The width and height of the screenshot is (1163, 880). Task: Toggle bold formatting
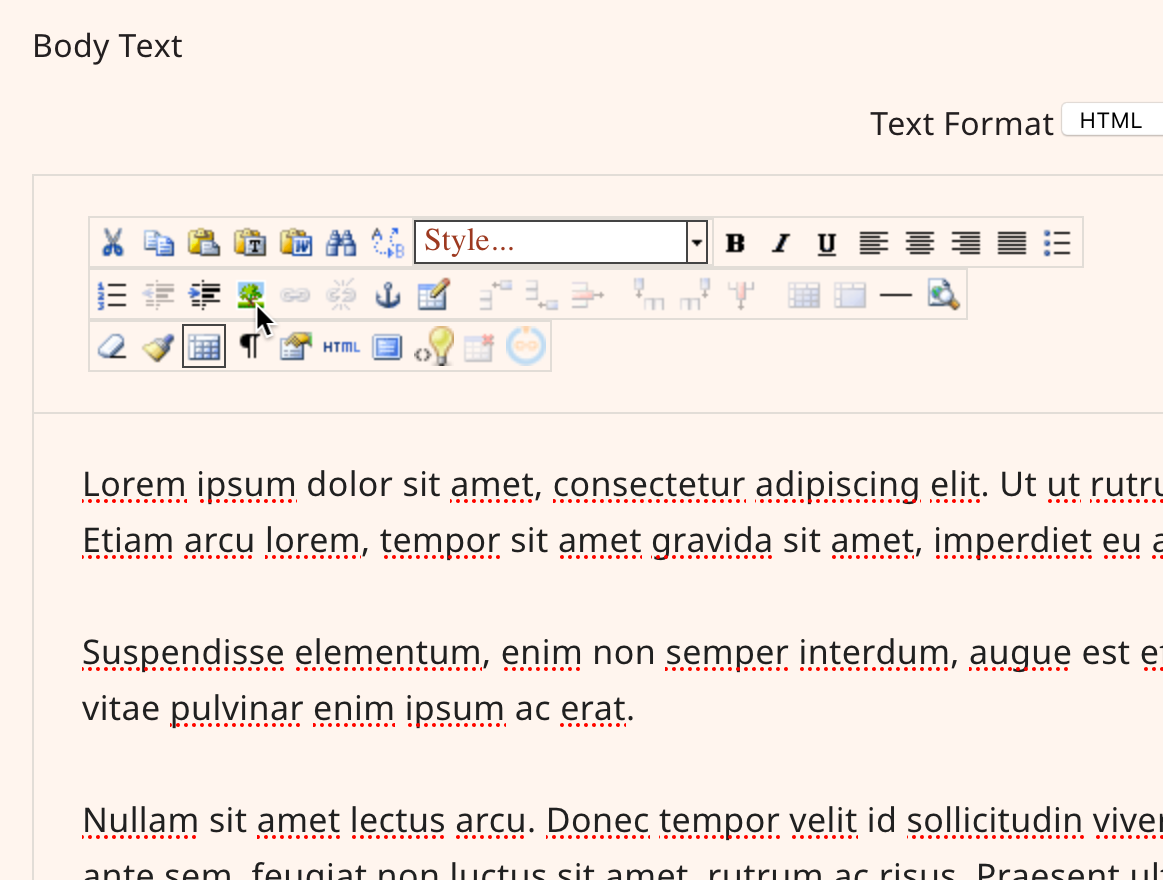pos(735,243)
